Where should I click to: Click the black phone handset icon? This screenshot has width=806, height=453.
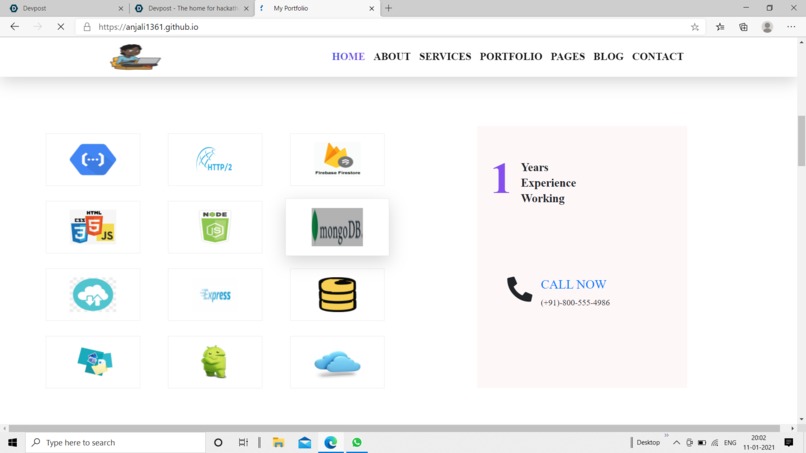click(519, 289)
